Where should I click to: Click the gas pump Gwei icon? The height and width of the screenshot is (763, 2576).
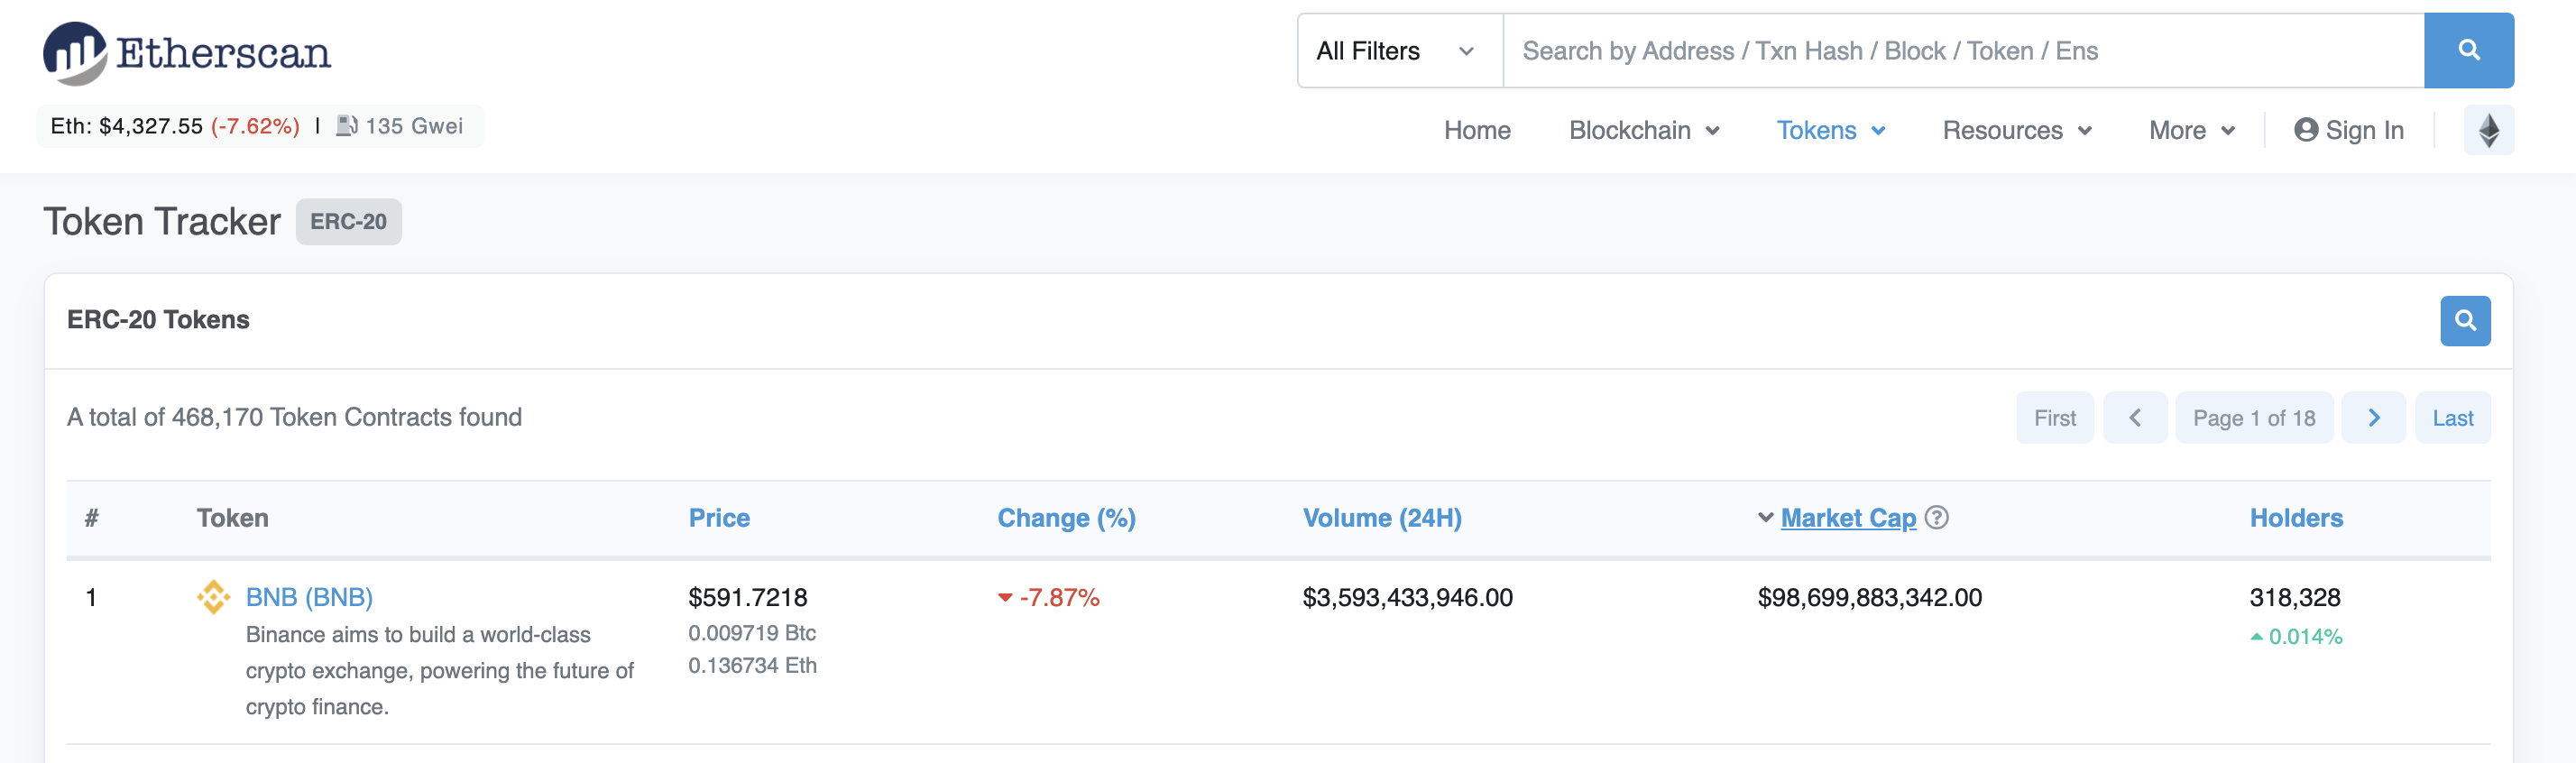click(346, 126)
